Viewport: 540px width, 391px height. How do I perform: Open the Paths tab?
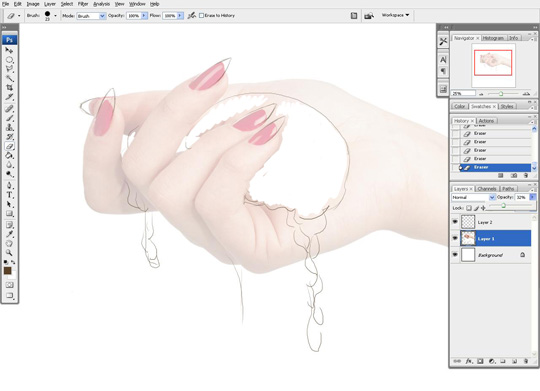click(508, 189)
